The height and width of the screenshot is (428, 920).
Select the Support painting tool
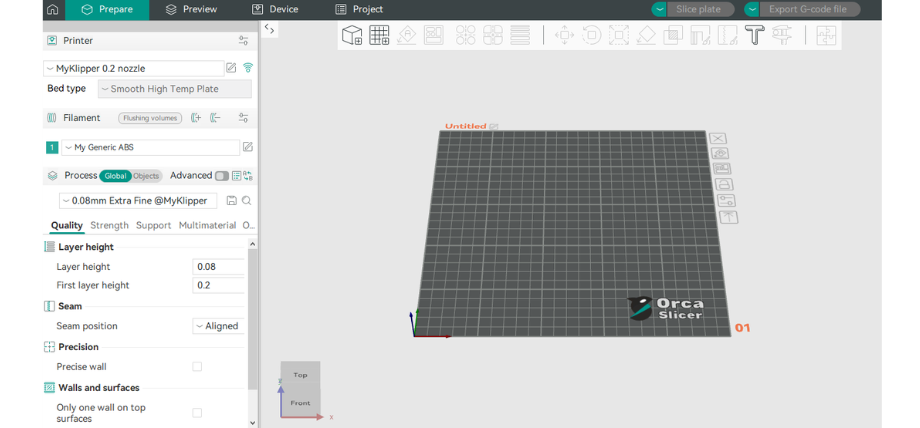point(700,35)
